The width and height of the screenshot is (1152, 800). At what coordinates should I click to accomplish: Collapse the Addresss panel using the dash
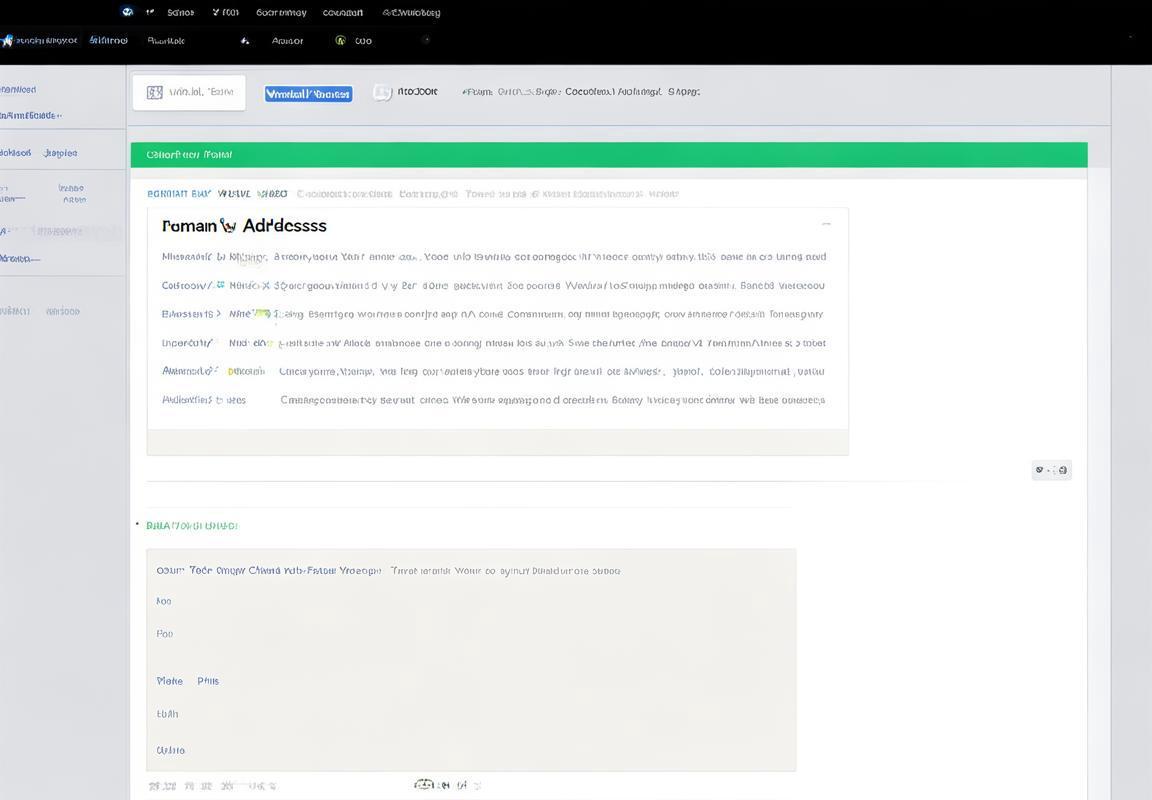pos(826,224)
